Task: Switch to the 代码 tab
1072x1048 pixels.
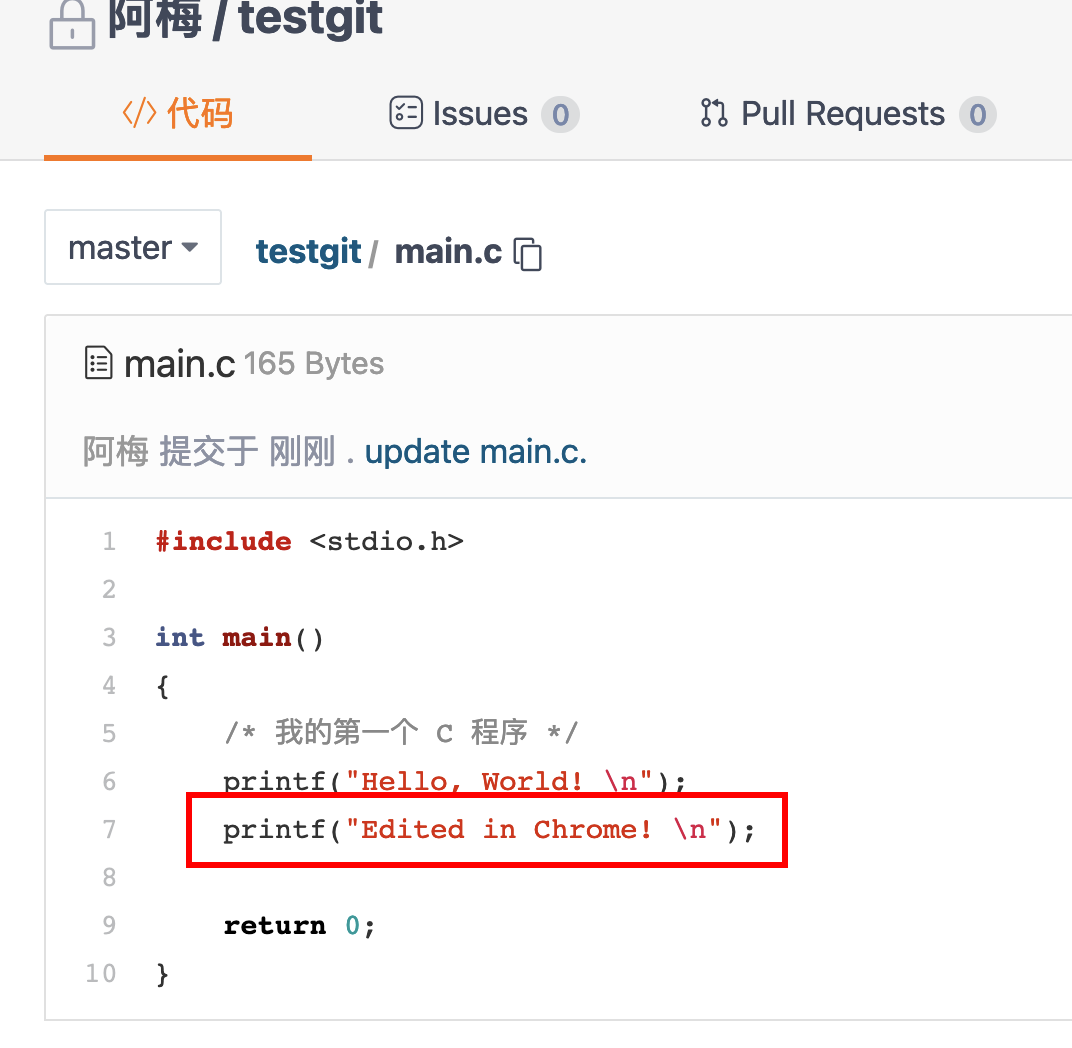Action: pos(178,114)
